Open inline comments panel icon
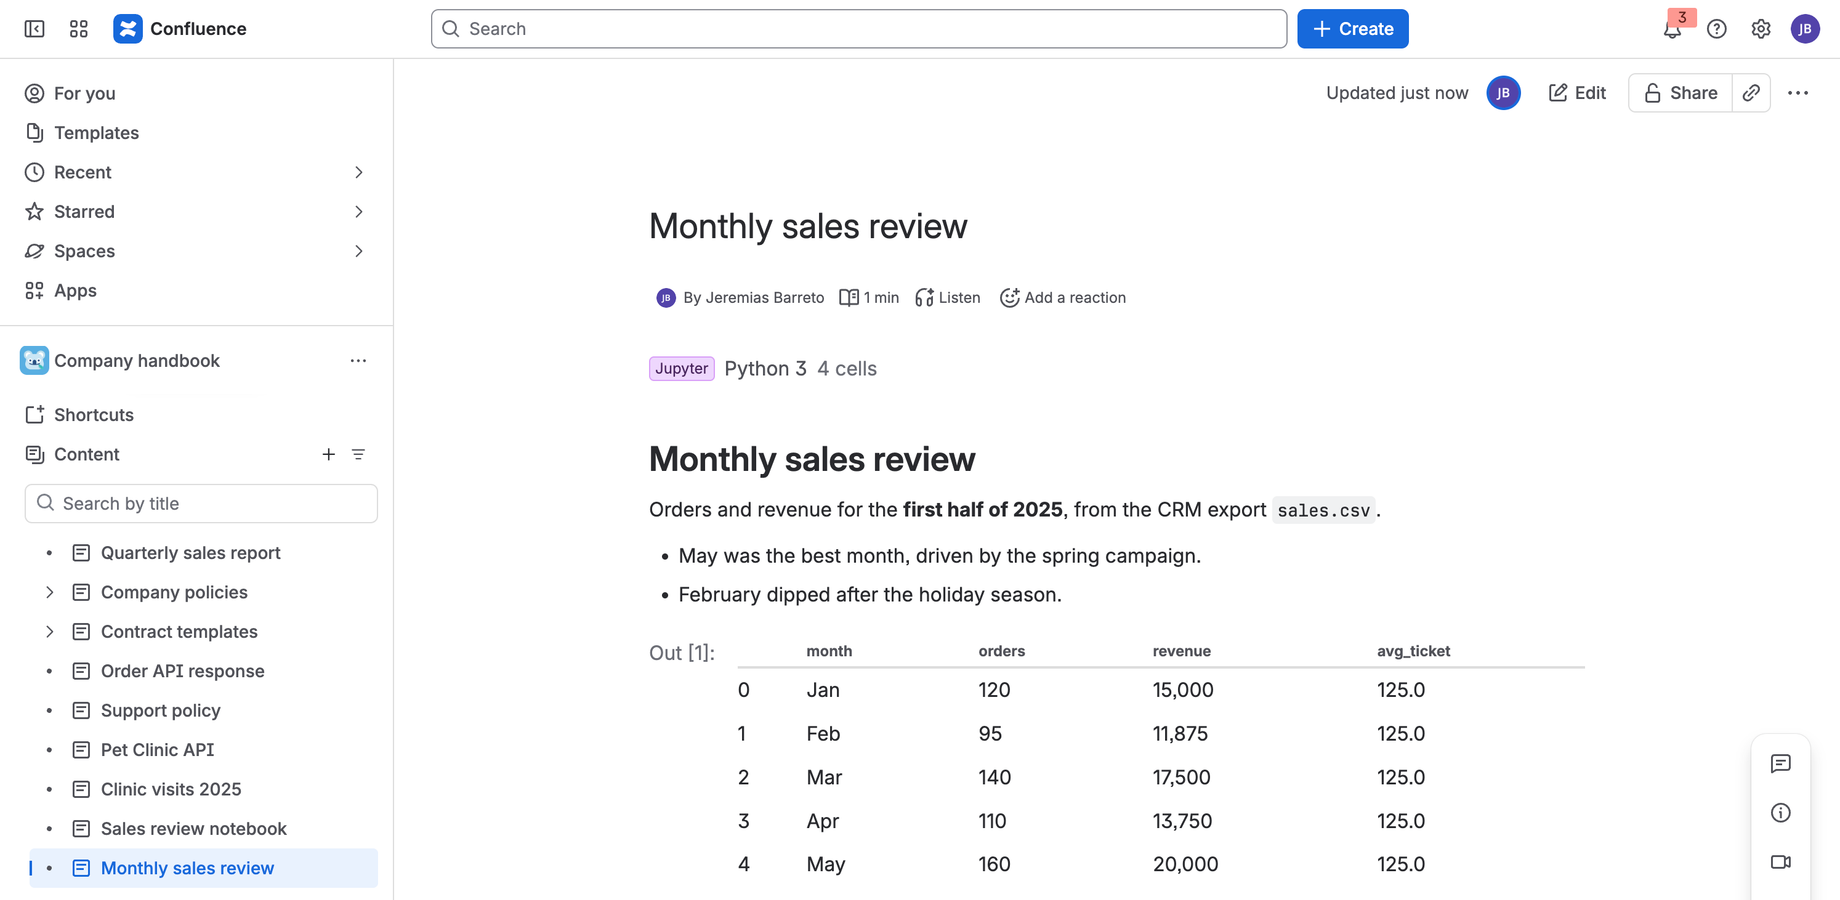 click(1780, 764)
